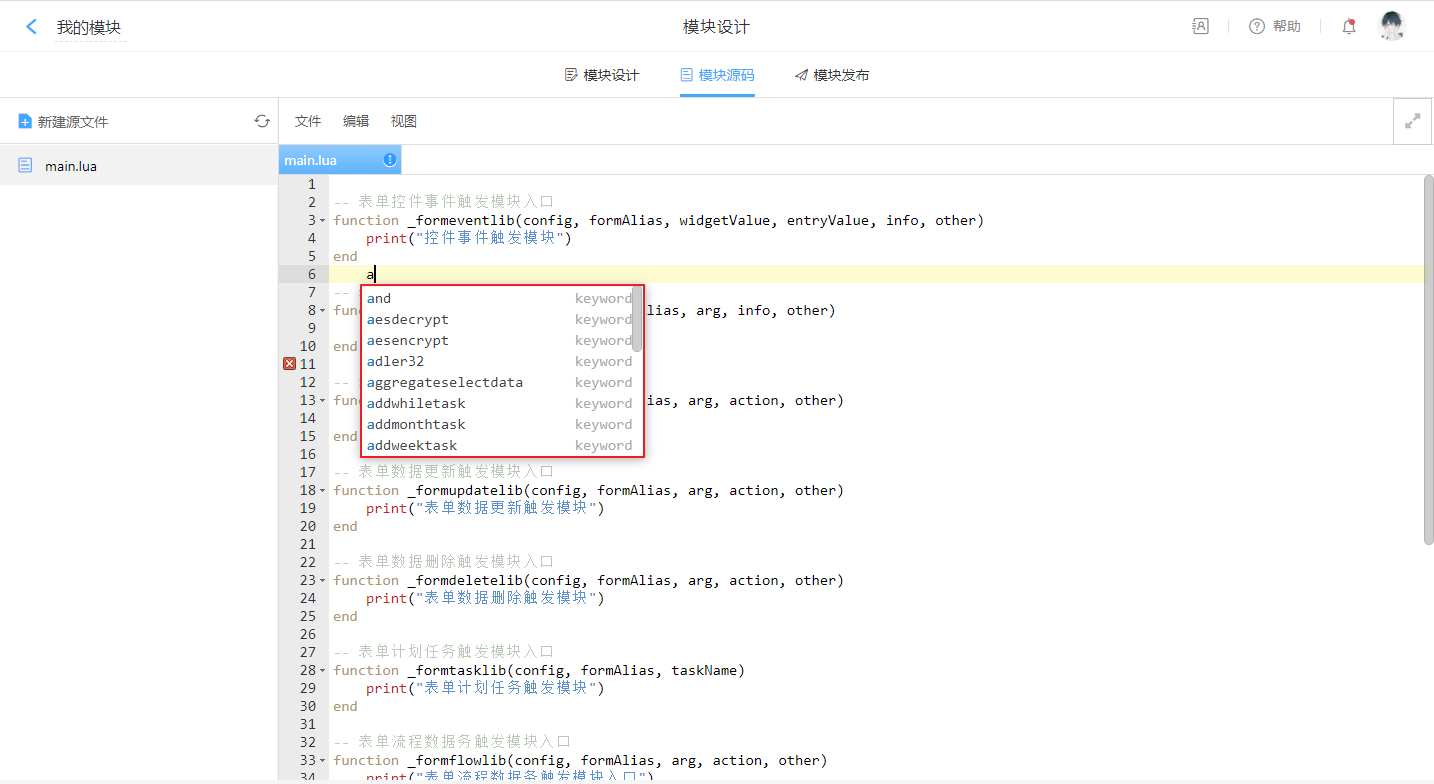This screenshot has height=784, width=1434.
Task: Open the user avatar menu
Action: click(1391, 27)
